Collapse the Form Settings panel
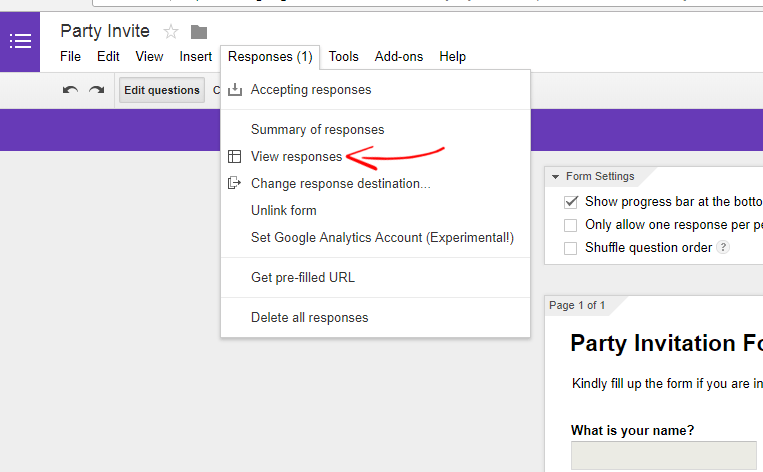 click(556, 177)
